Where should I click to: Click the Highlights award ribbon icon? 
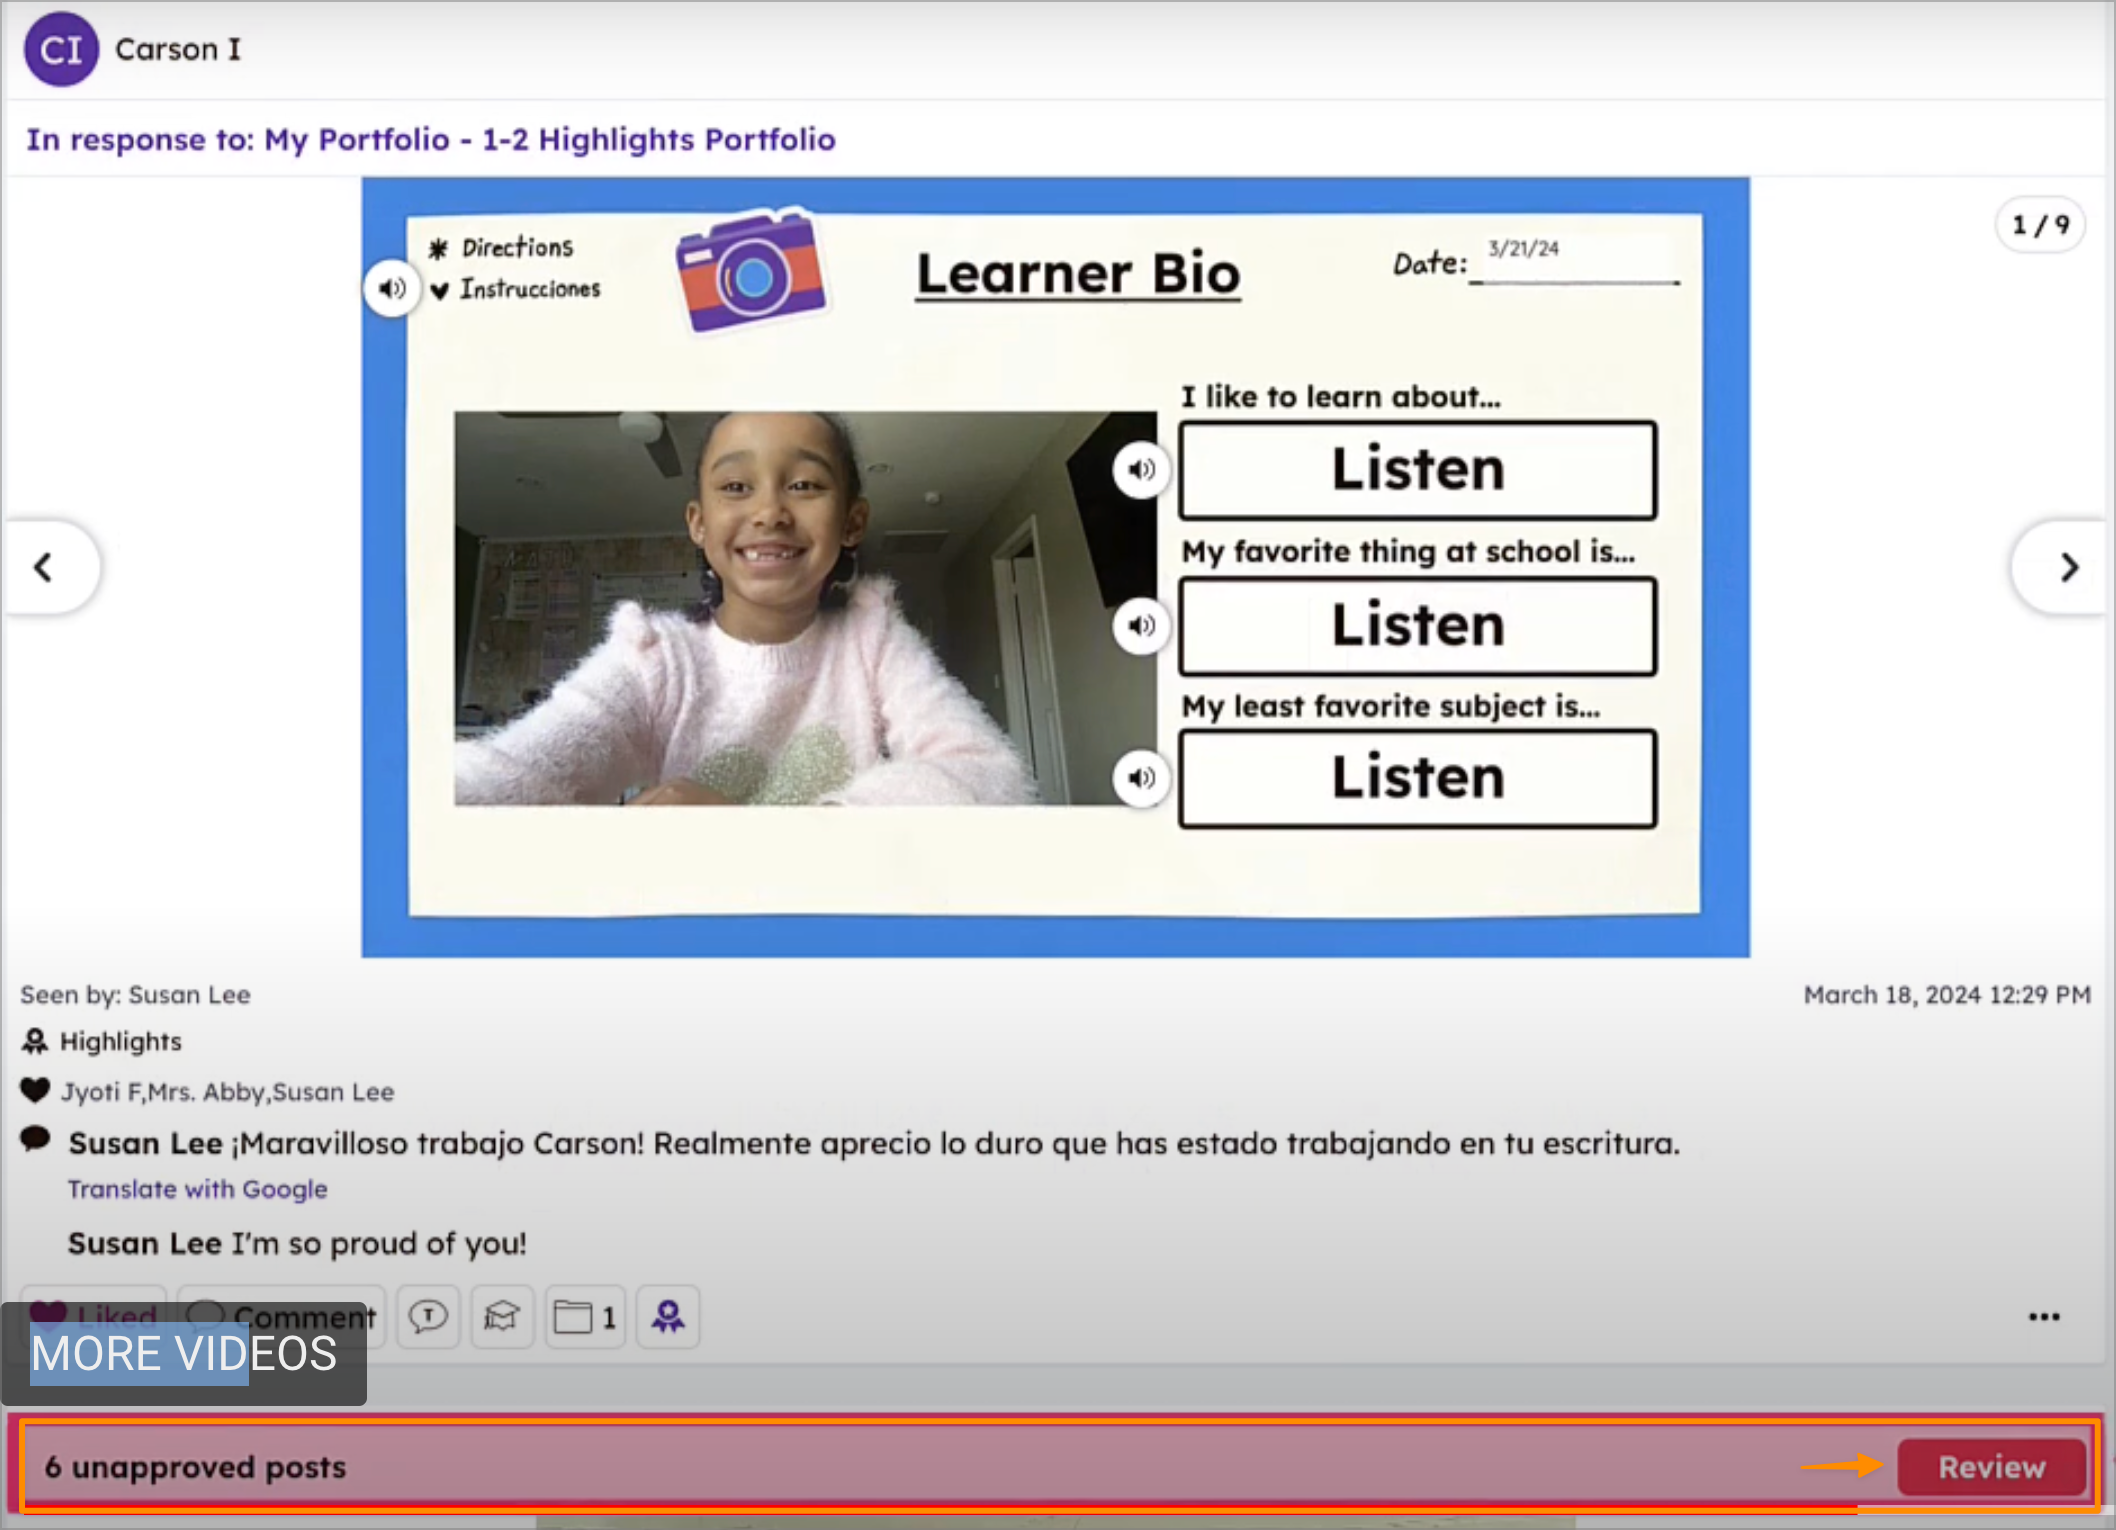click(x=667, y=1317)
